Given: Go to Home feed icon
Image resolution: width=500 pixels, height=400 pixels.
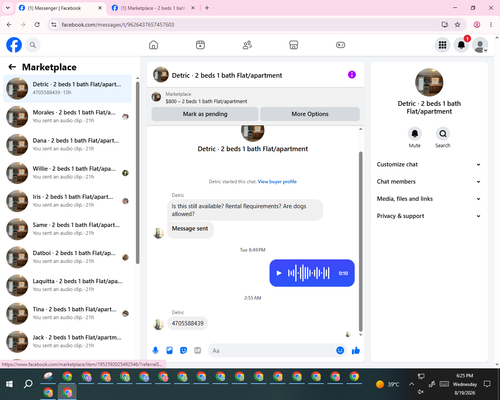Looking at the screenshot, I should 153,45.
